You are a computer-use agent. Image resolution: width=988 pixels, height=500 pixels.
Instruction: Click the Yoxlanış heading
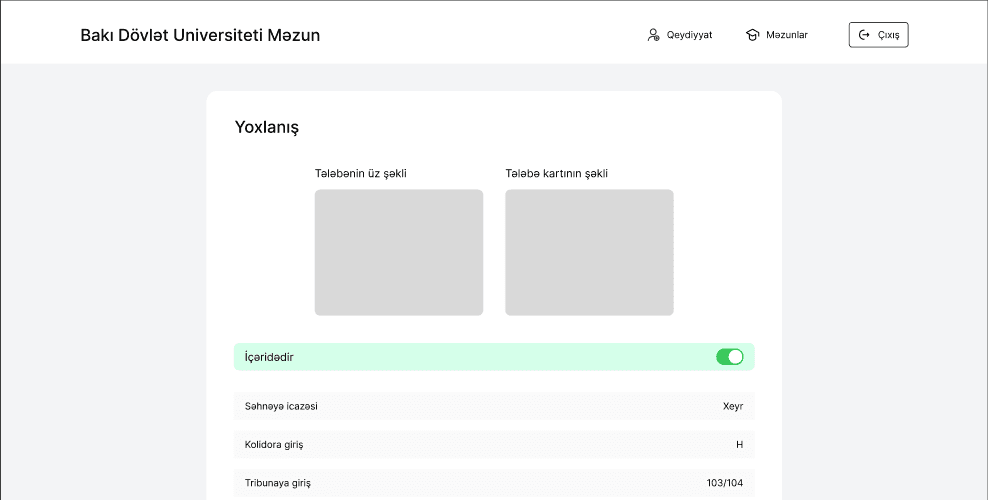pyautogui.click(x=266, y=127)
